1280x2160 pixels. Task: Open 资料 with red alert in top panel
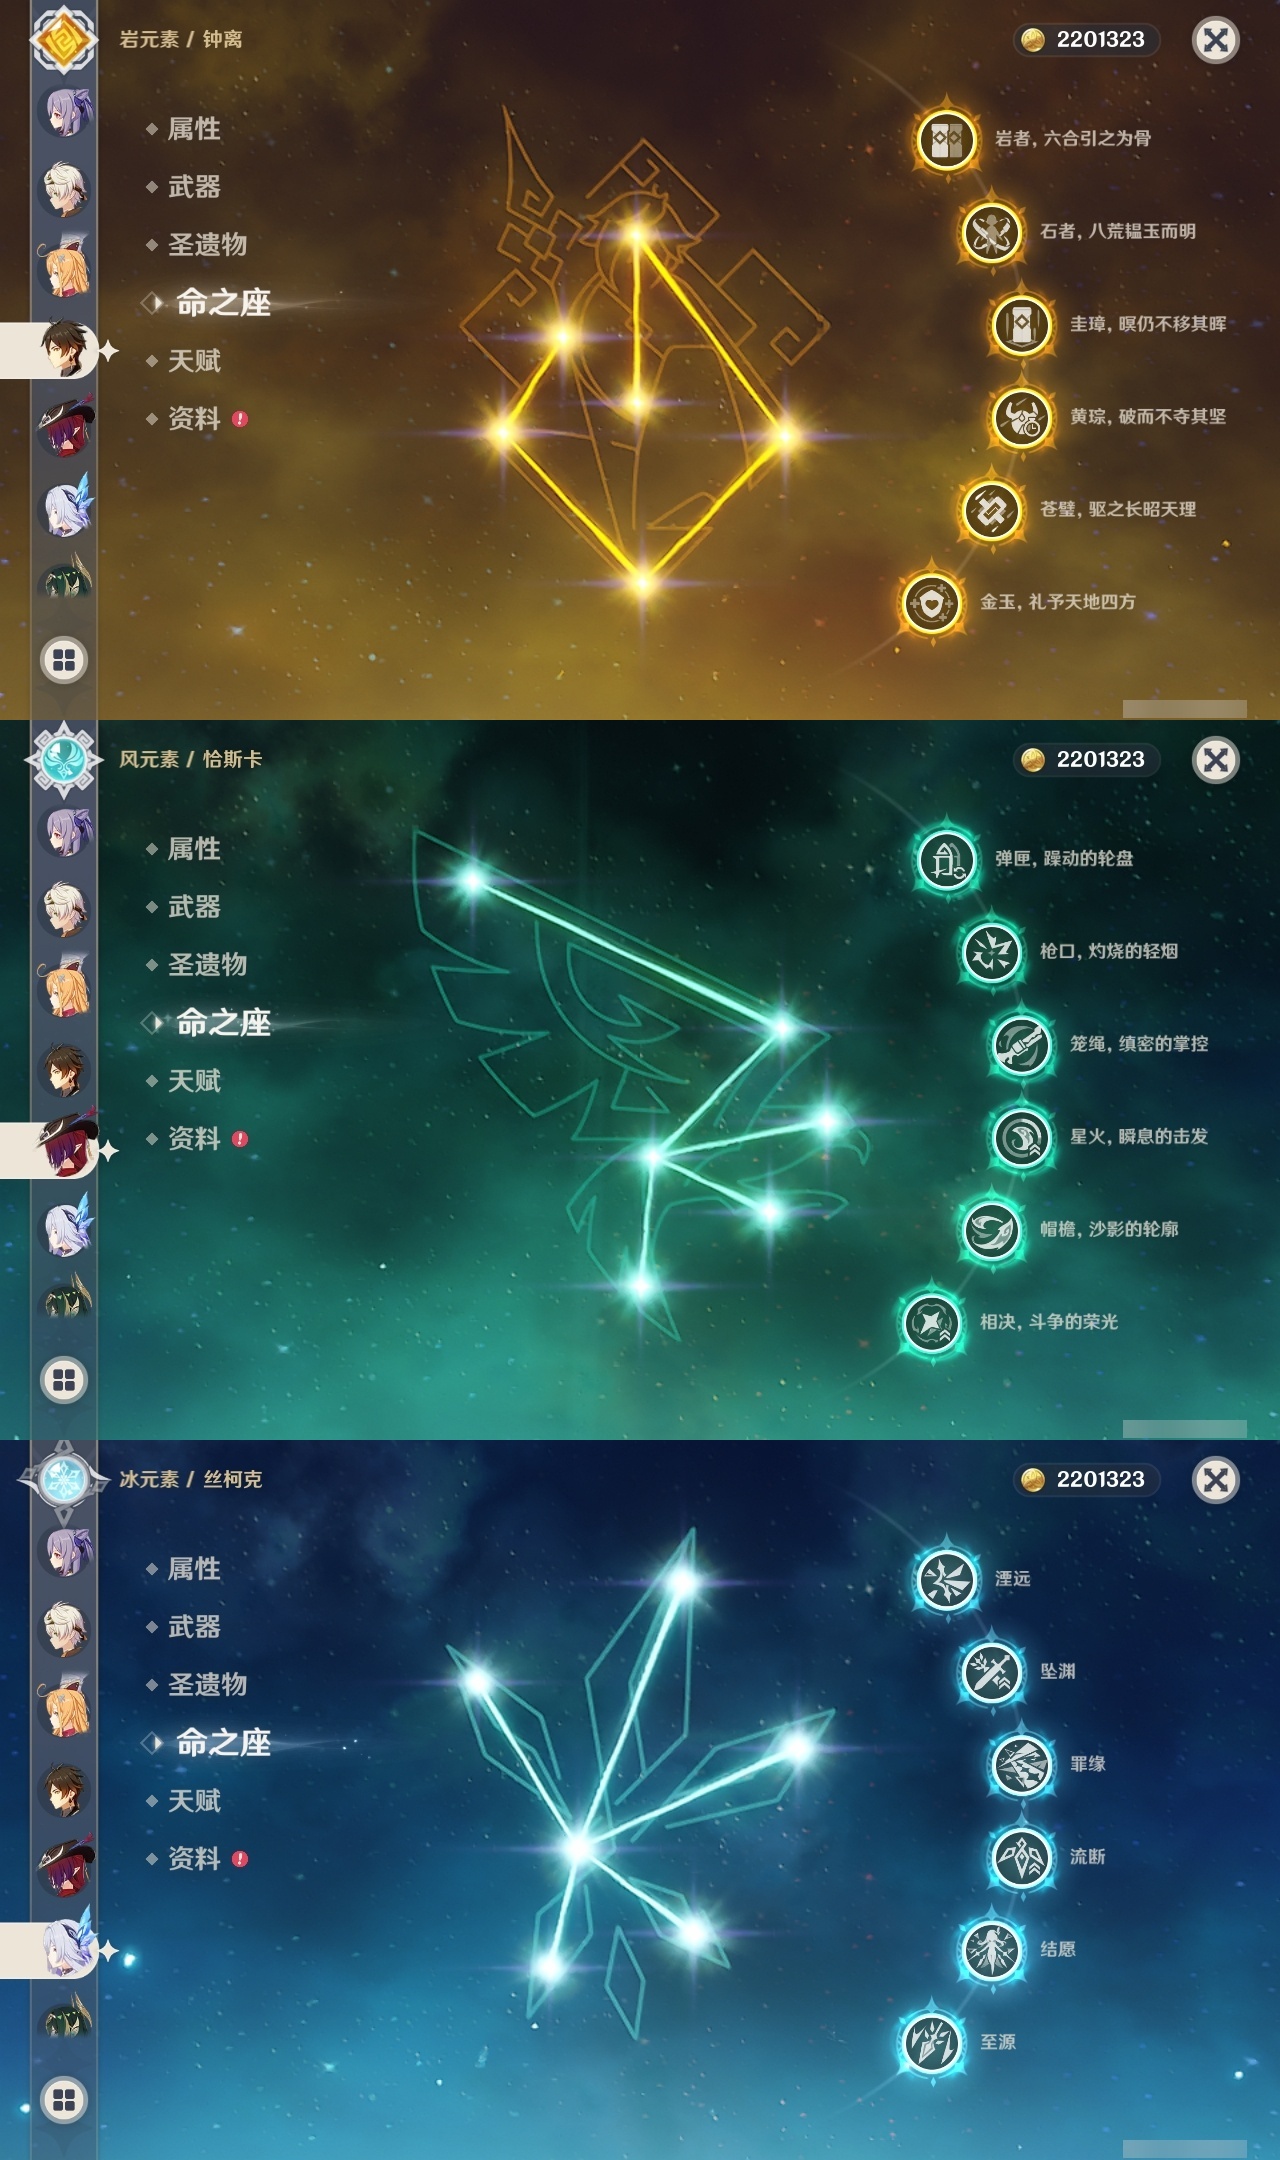click(x=196, y=419)
